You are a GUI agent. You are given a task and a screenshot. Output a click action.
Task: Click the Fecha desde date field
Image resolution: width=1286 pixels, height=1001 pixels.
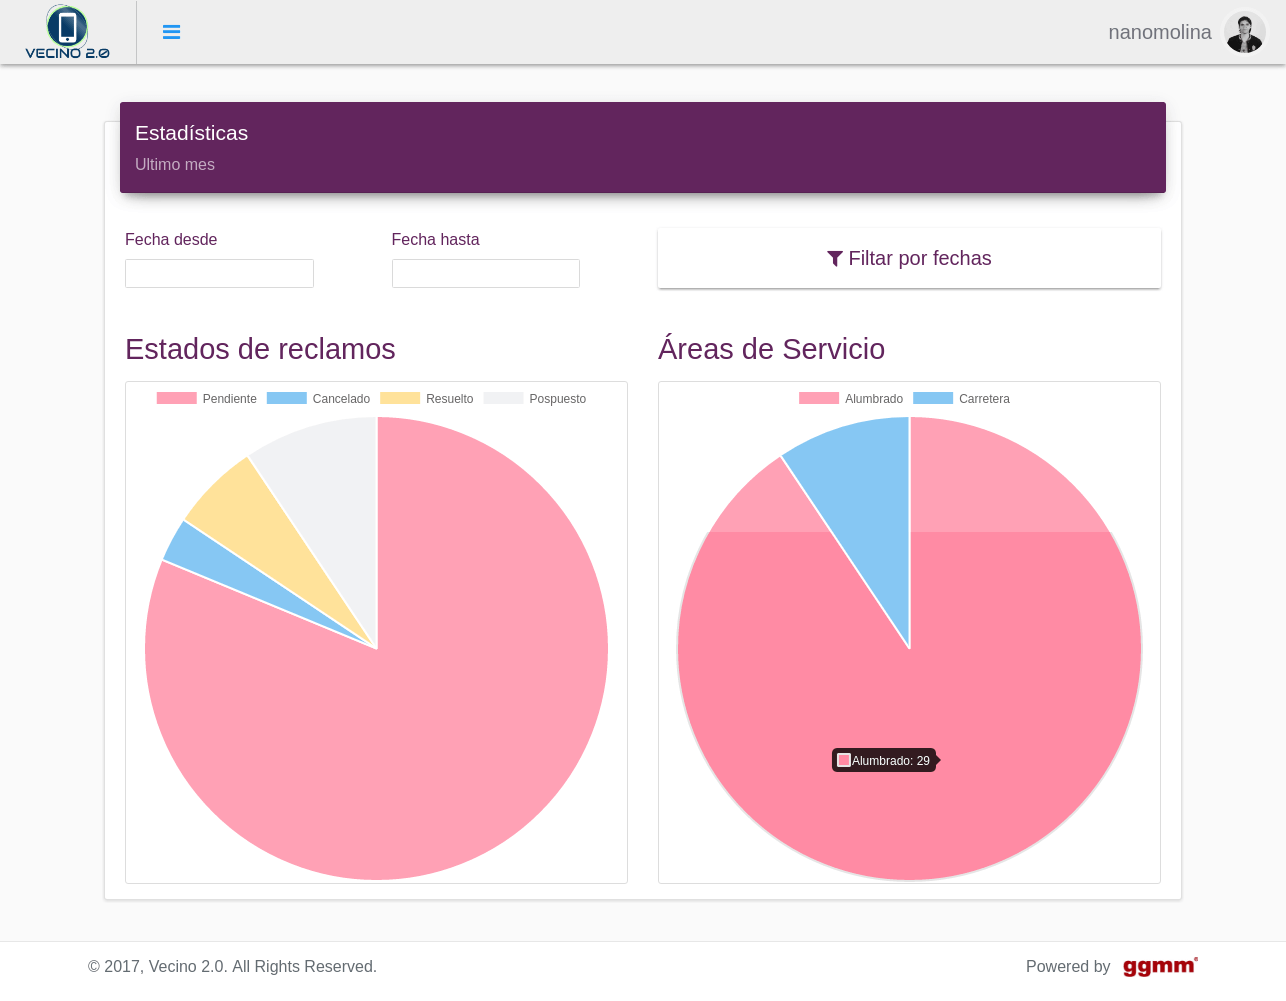pyautogui.click(x=219, y=273)
